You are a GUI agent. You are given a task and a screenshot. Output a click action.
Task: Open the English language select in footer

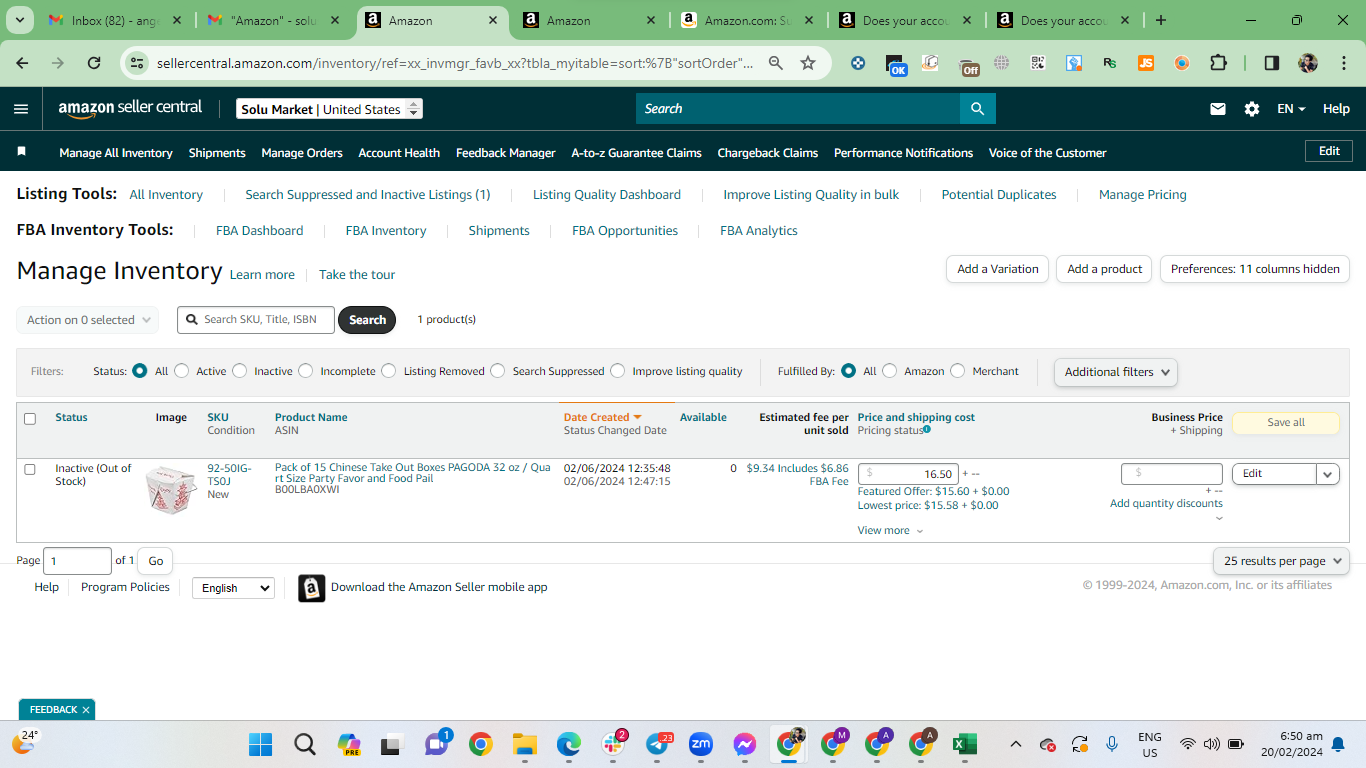[233, 588]
